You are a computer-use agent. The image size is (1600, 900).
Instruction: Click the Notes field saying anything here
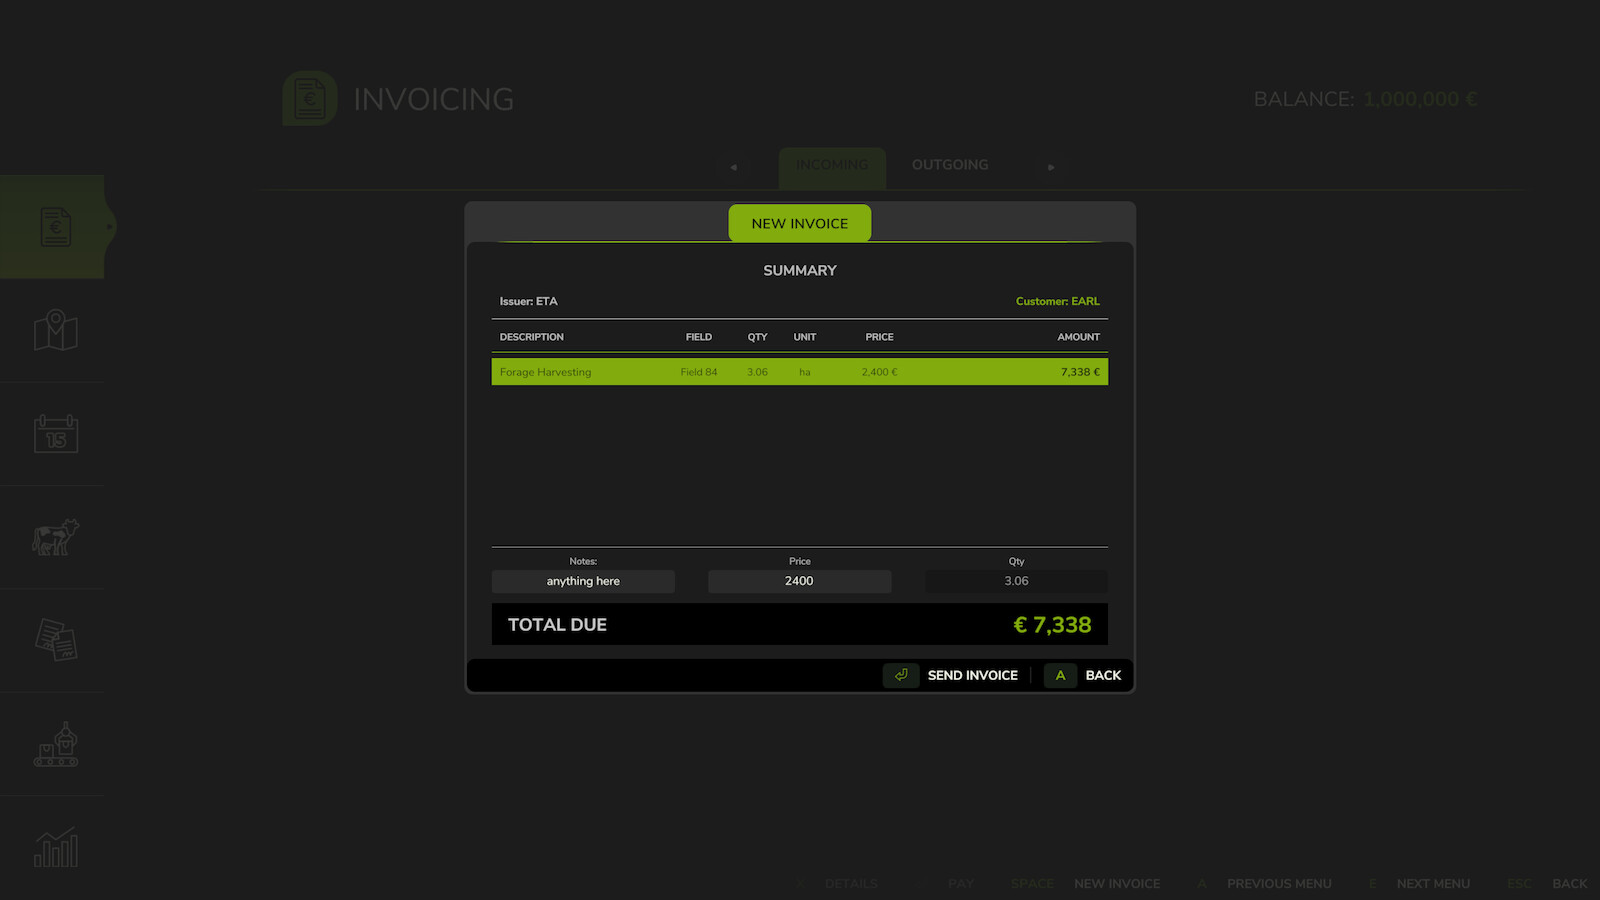(582, 581)
